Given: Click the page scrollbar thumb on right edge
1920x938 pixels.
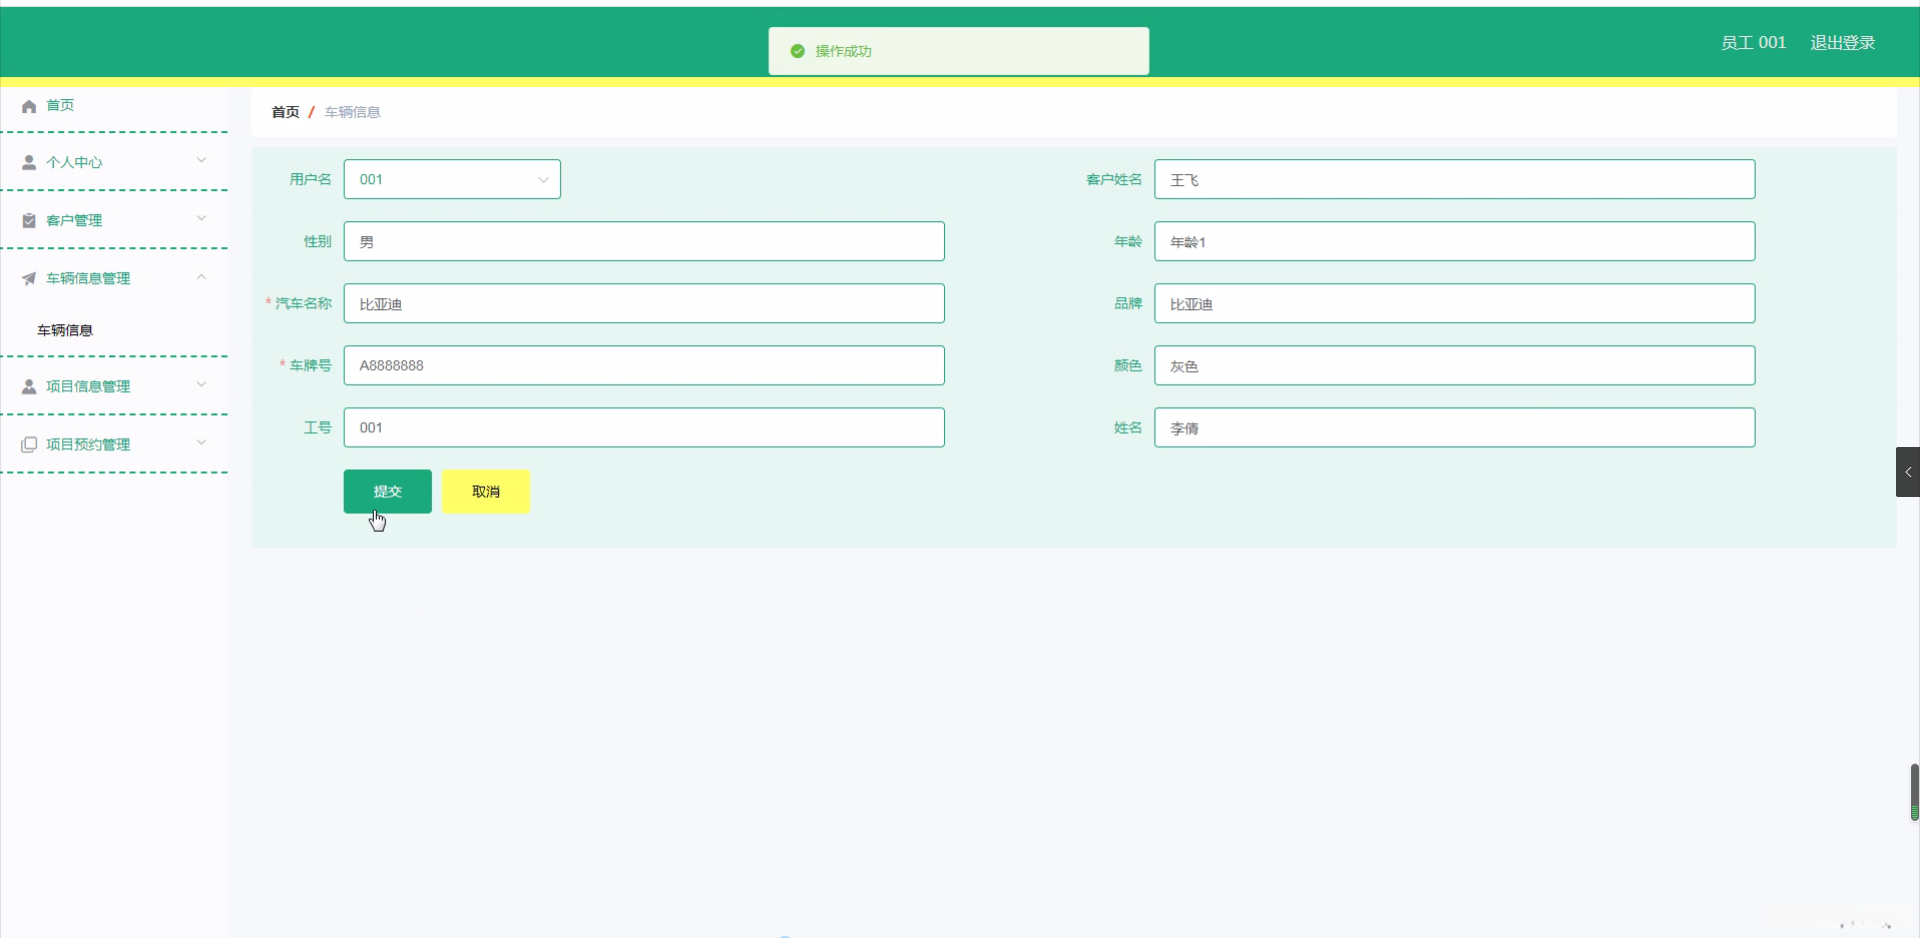Looking at the screenshot, I should coord(1914,792).
